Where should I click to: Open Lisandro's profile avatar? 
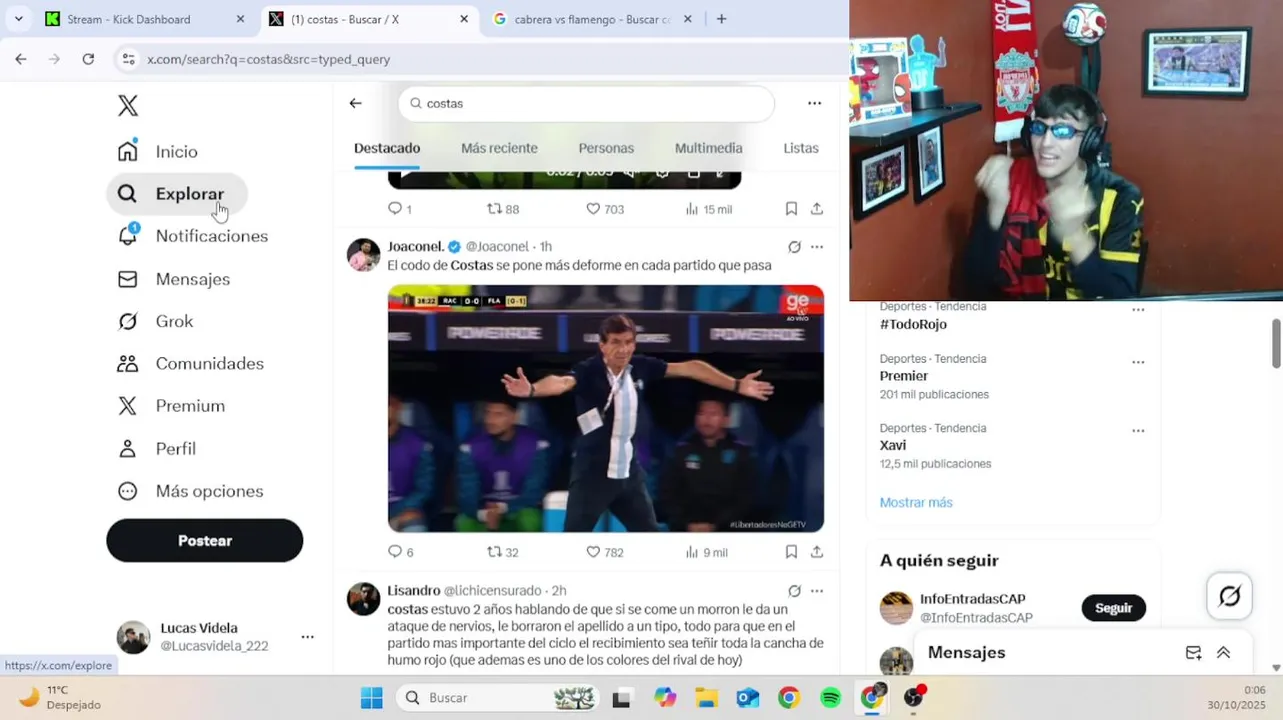pos(363,599)
